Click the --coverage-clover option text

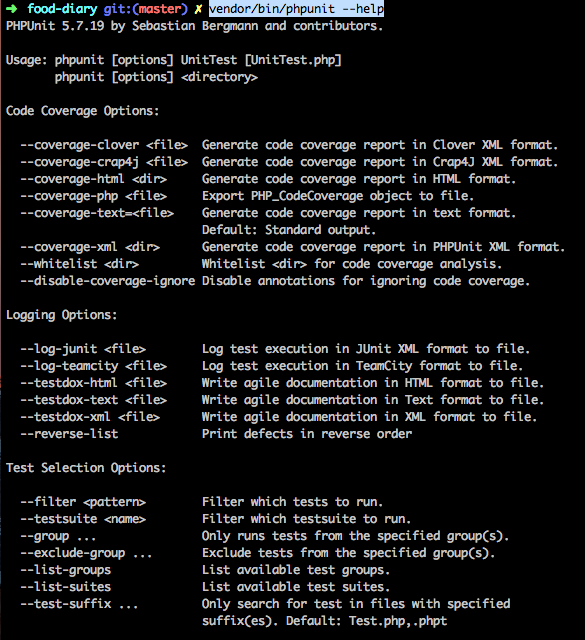(80, 145)
